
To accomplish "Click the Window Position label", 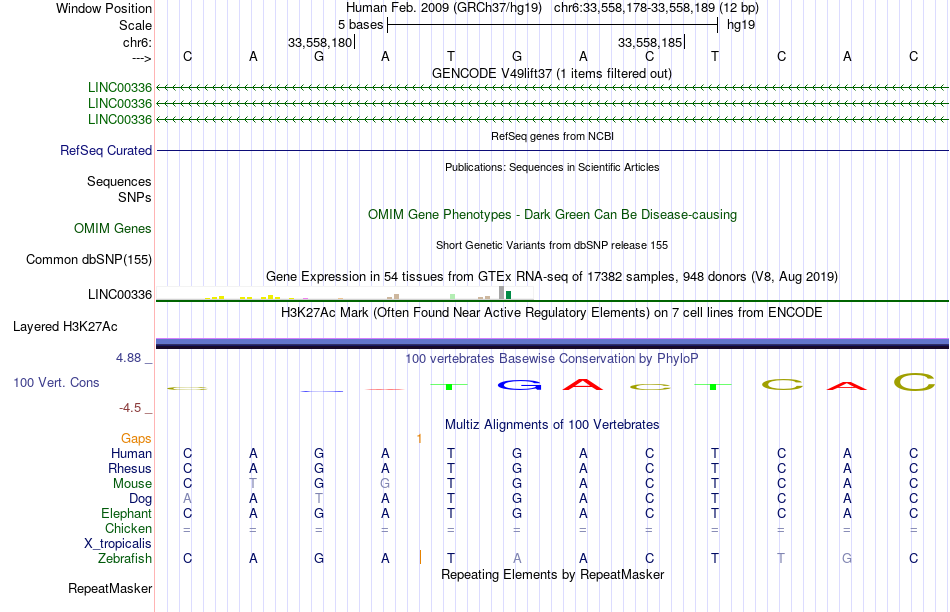I will (x=104, y=8).
